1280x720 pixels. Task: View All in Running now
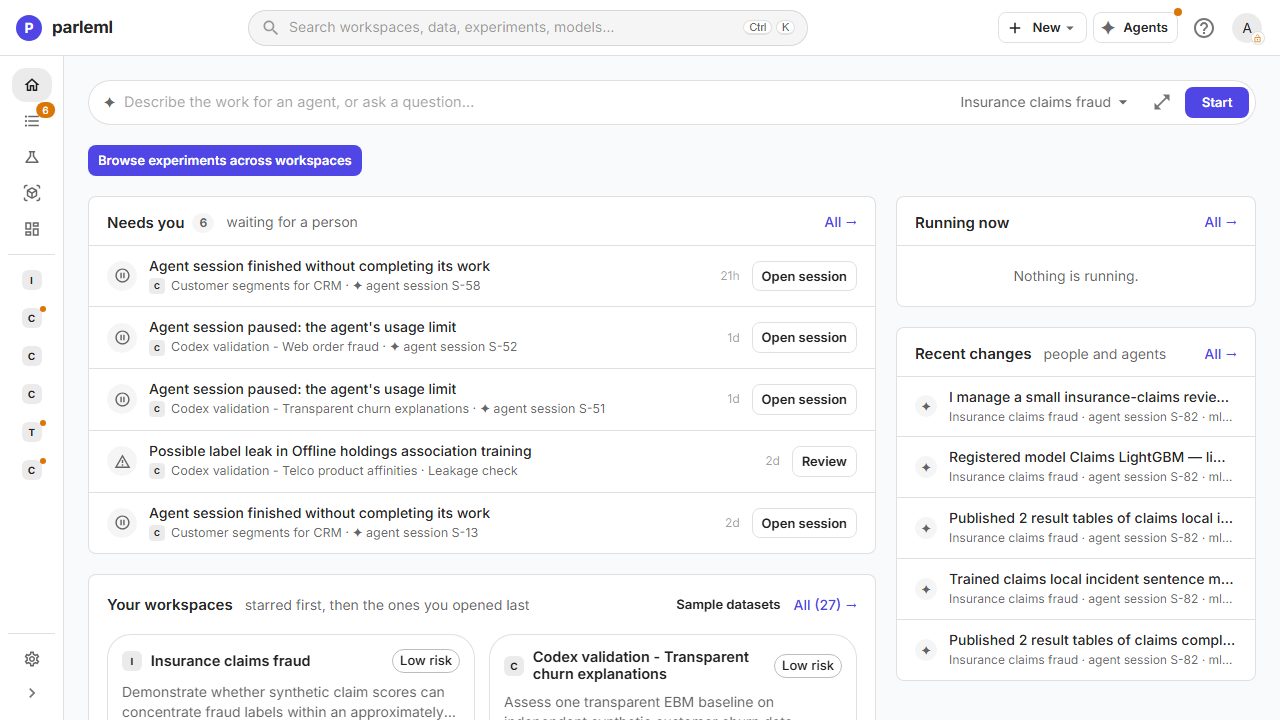tap(1221, 222)
